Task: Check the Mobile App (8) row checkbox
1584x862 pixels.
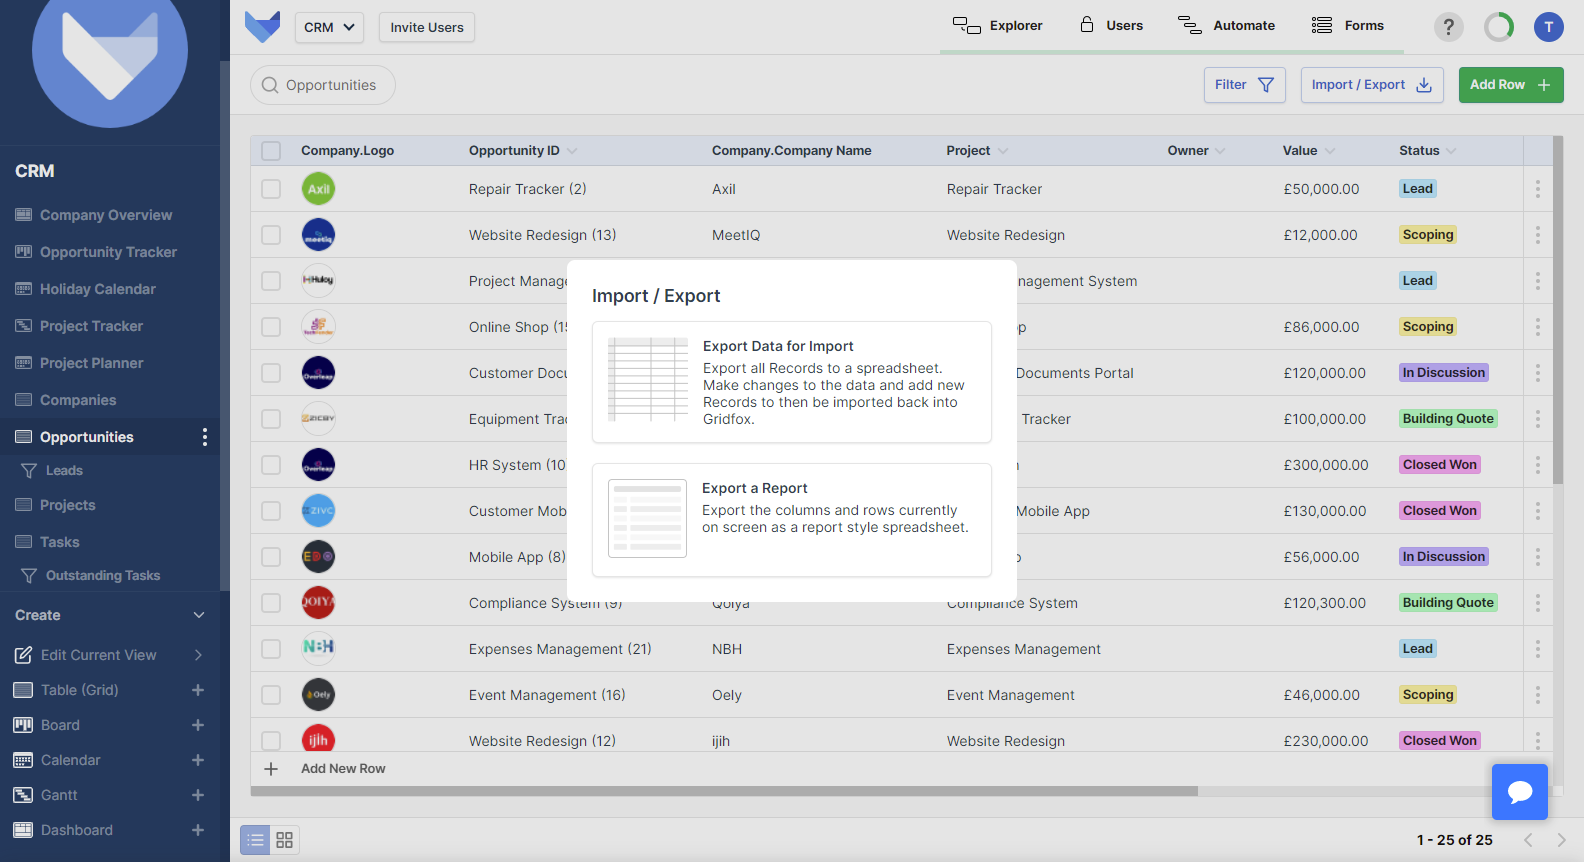Action: click(x=271, y=557)
